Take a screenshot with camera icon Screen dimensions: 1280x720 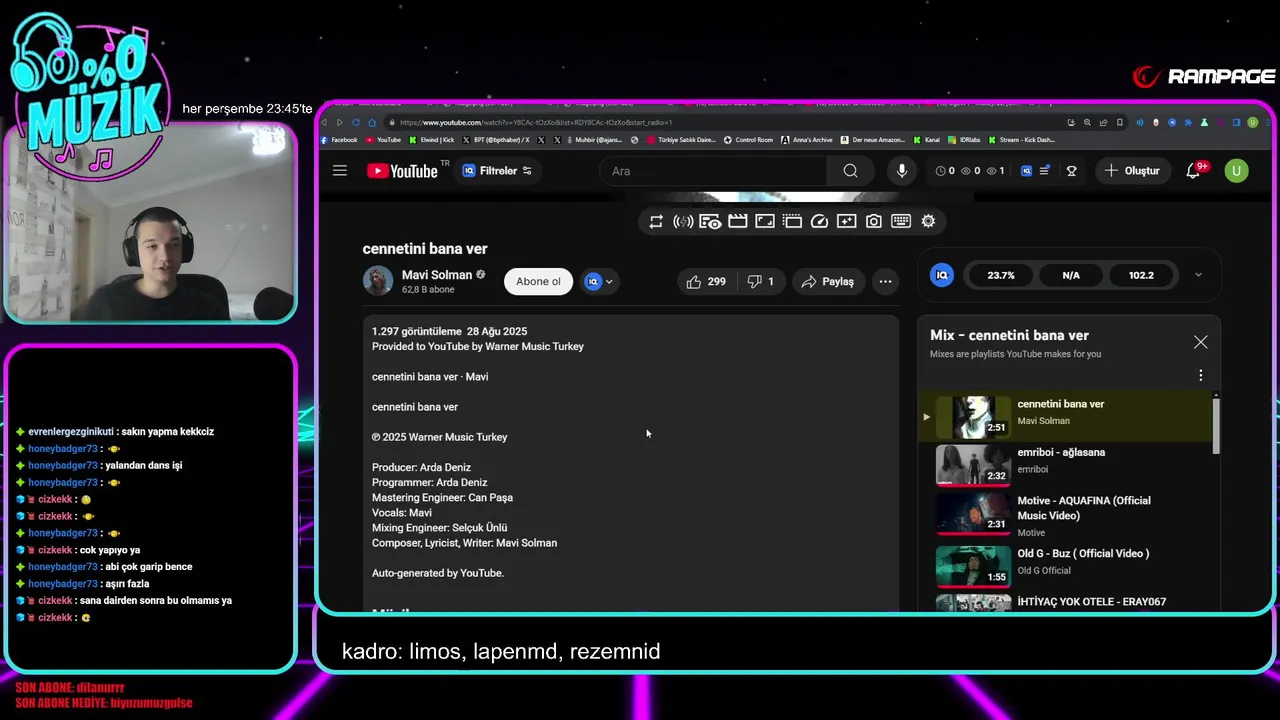(874, 222)
